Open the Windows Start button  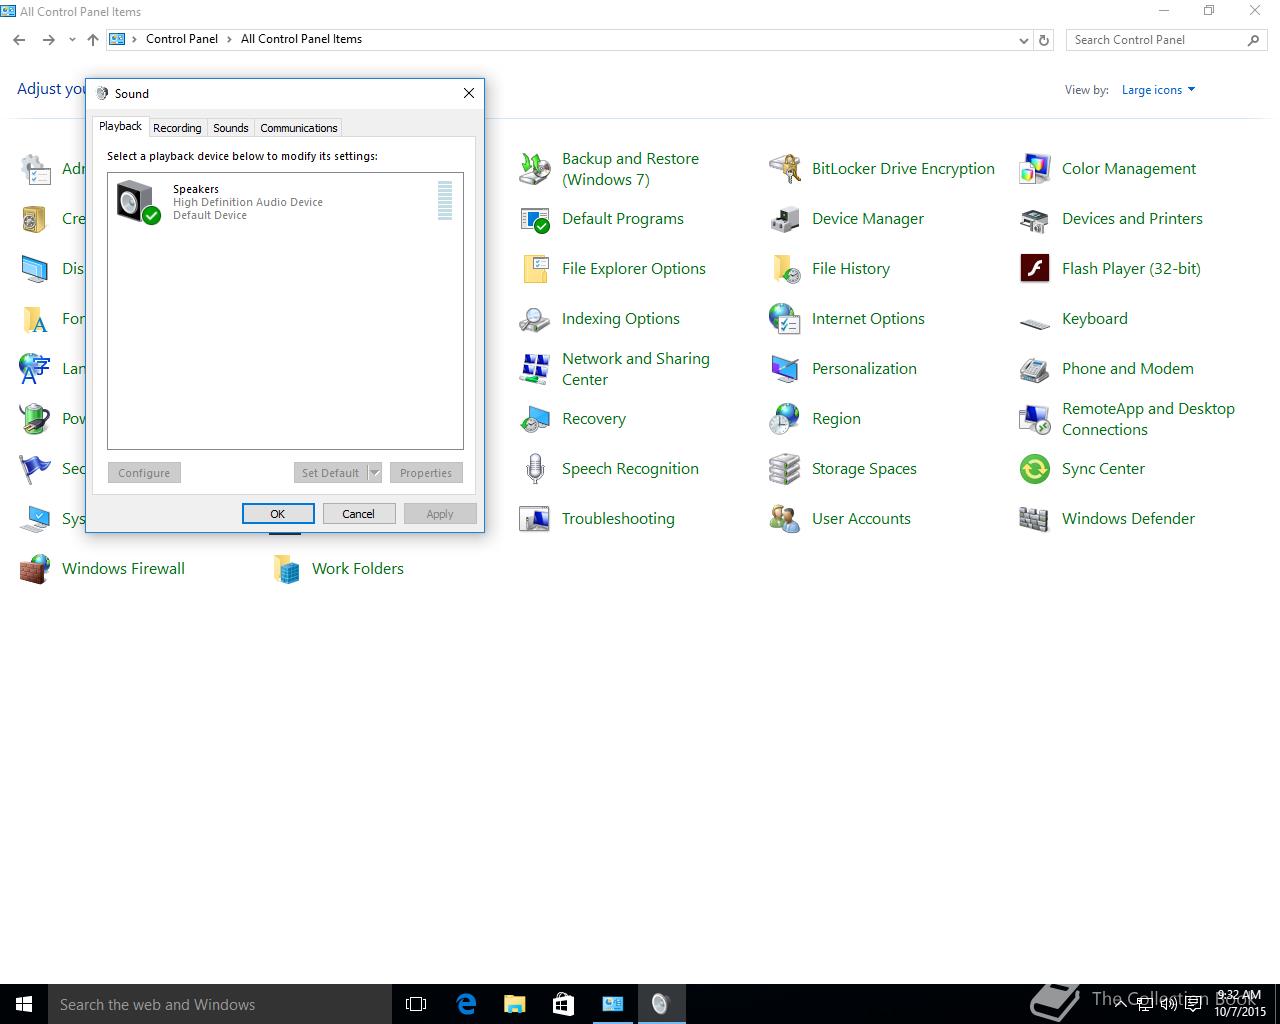pos(24,1004)
